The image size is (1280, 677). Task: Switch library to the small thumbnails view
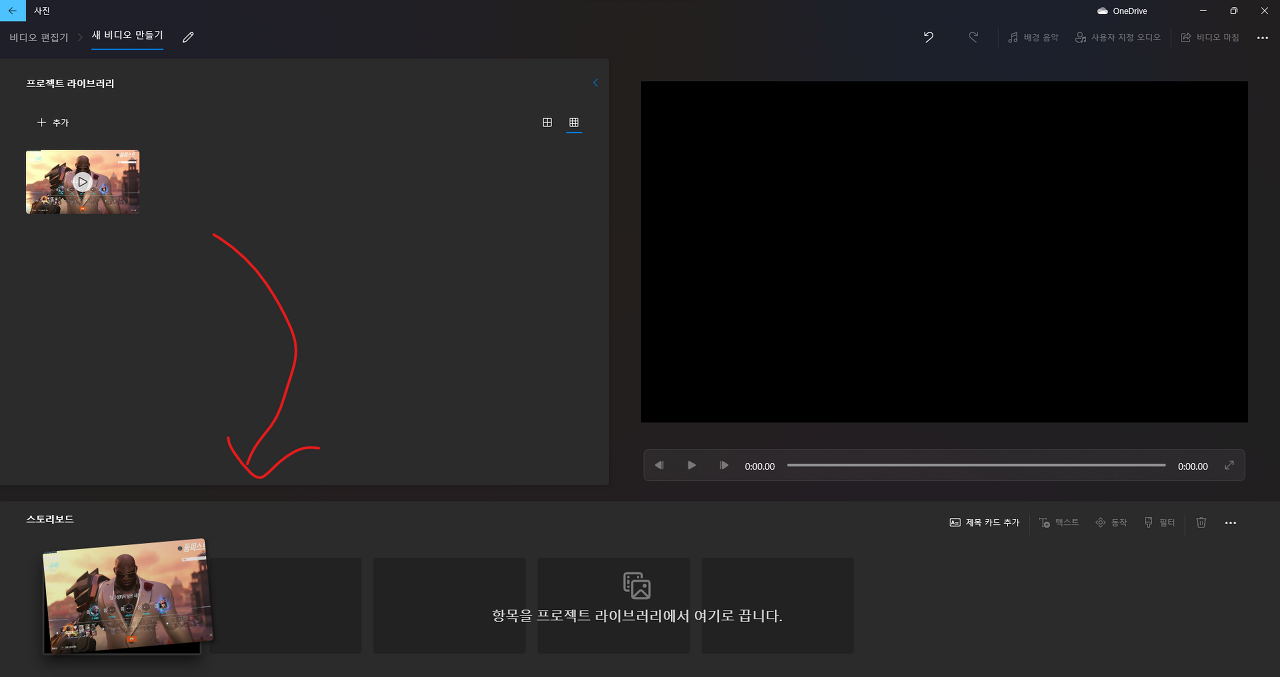574,122
